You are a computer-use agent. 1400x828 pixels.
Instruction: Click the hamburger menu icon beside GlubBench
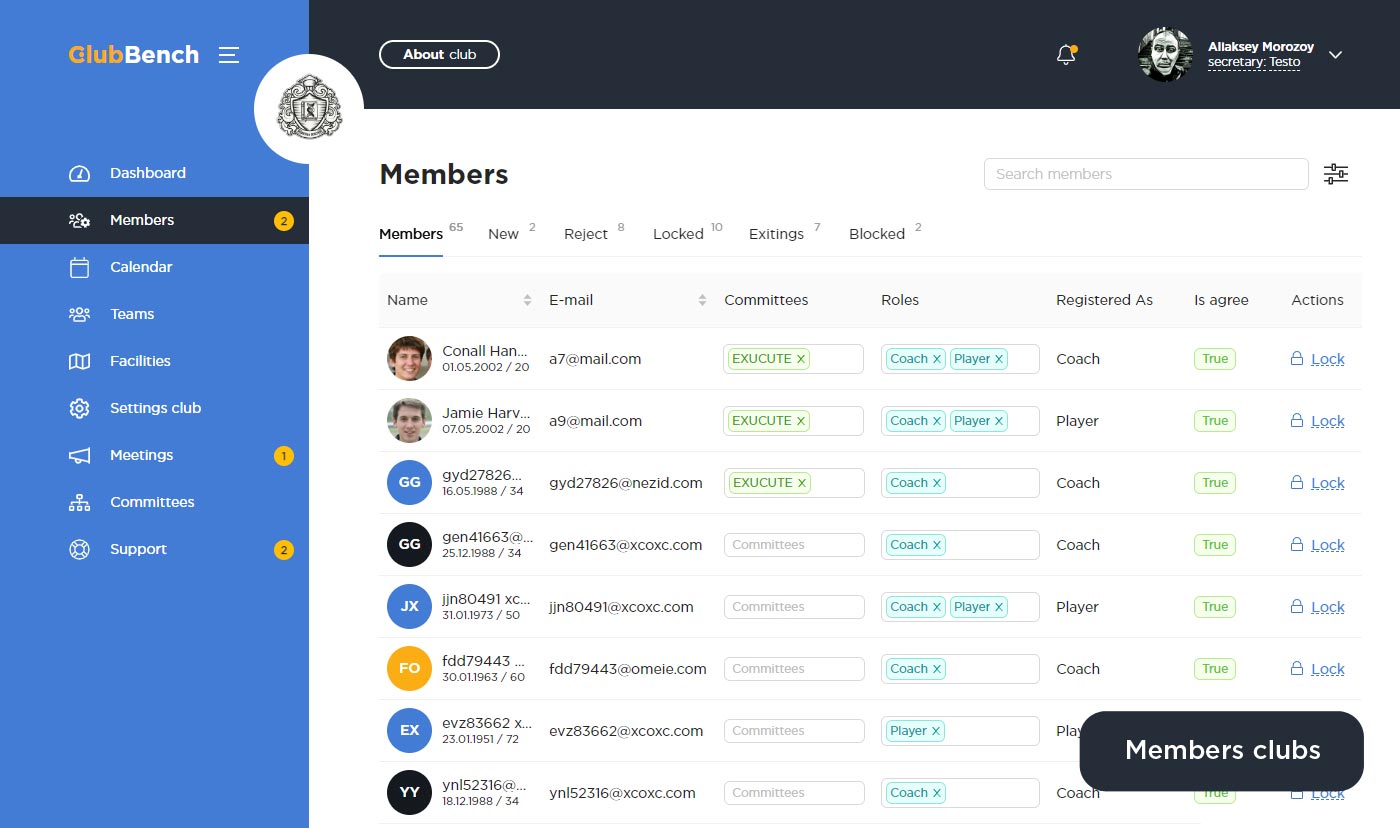click(x=229, y=55)
